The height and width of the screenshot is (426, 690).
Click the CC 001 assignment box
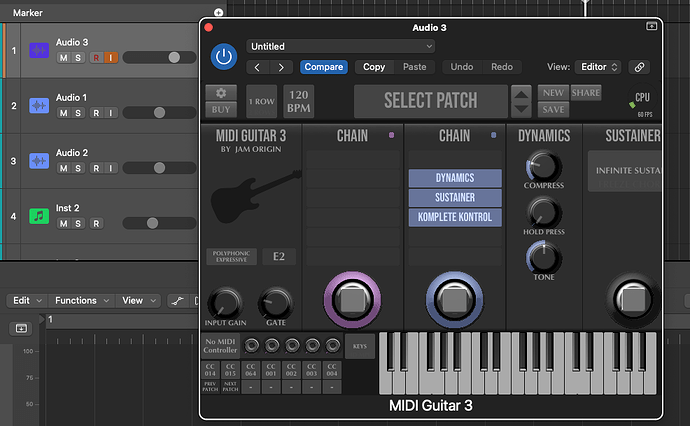pos(271,370)
